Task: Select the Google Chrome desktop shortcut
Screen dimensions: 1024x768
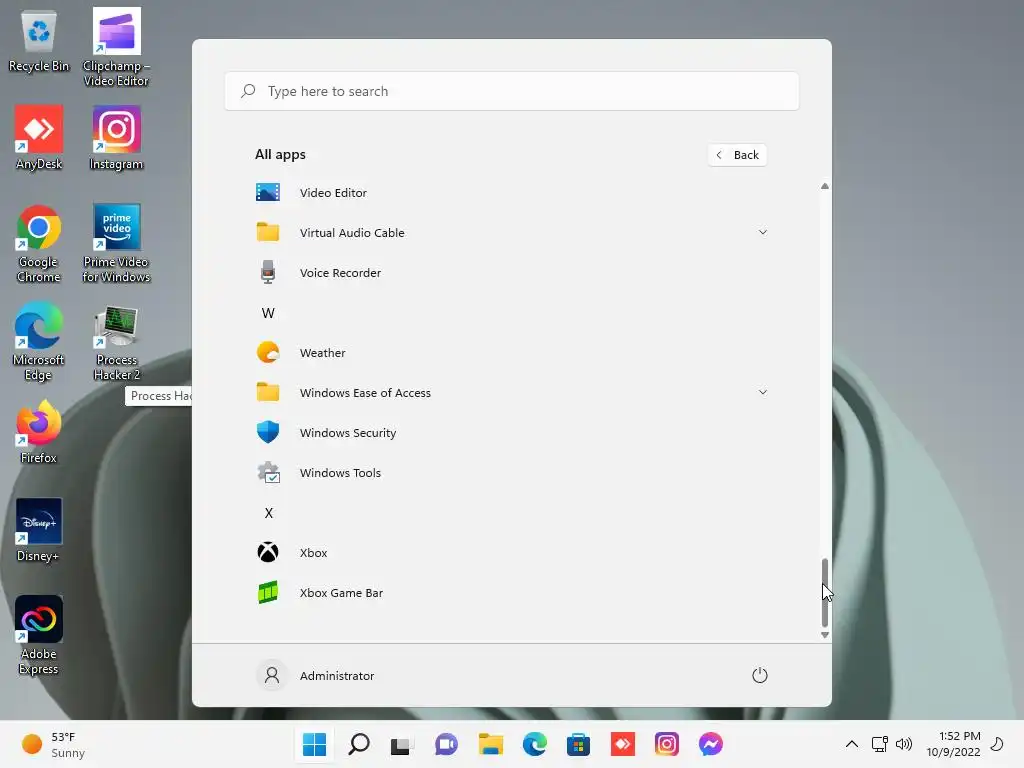Action: pos(39,244)
